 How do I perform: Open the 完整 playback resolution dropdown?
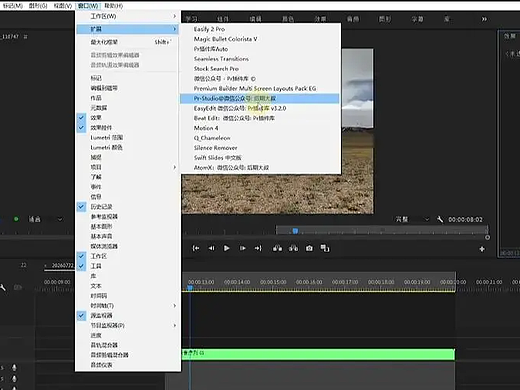pyautogui.click(x=412, y=219)
